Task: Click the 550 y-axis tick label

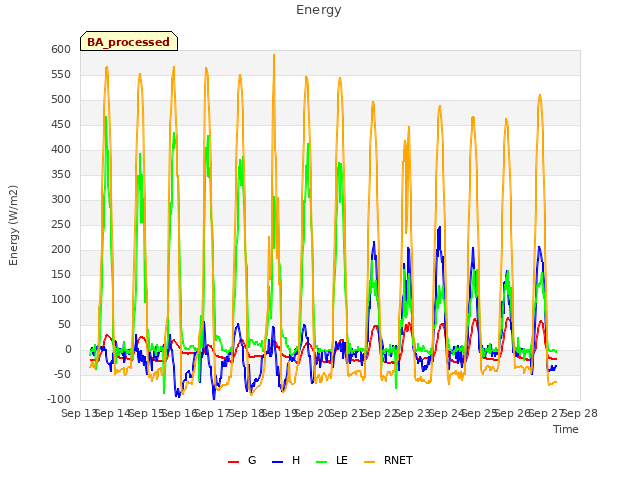Action: coord(61,75)
